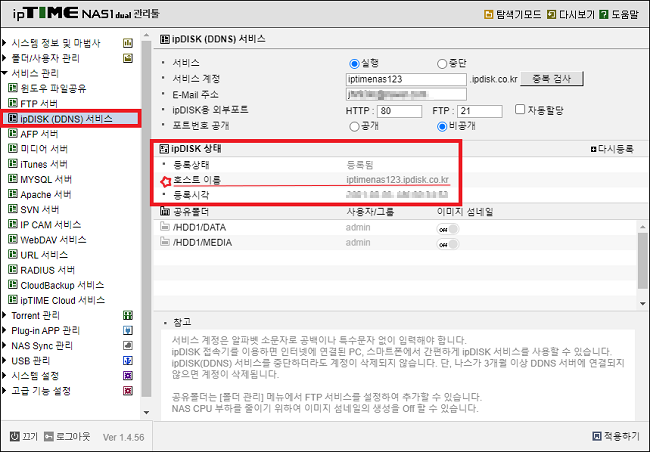Click the 서비스 계정 input field
Screen dimensions: 650x452
406,79
